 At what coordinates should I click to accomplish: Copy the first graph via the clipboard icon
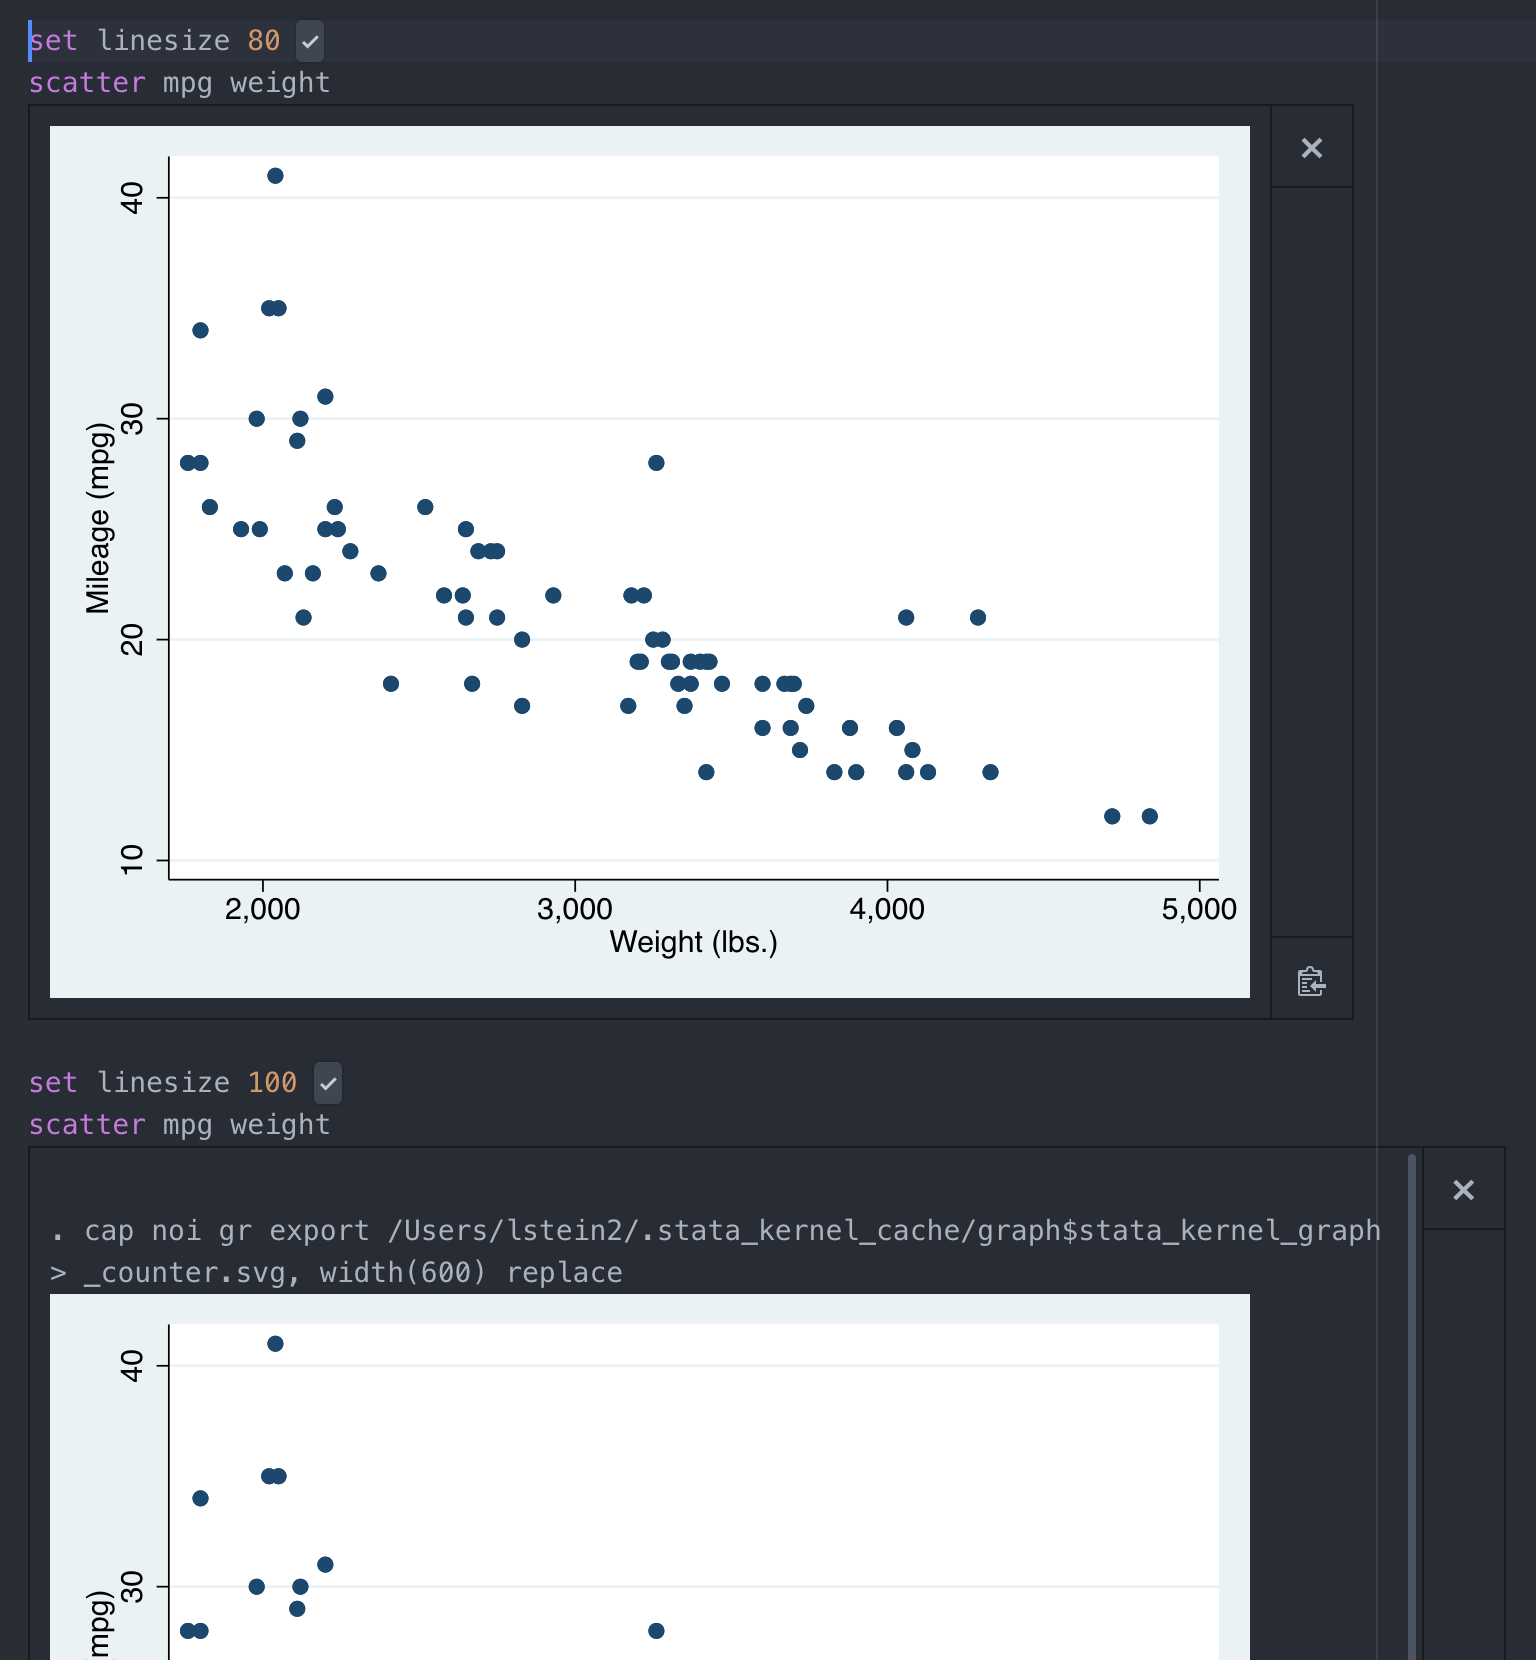click(1311, 981)
